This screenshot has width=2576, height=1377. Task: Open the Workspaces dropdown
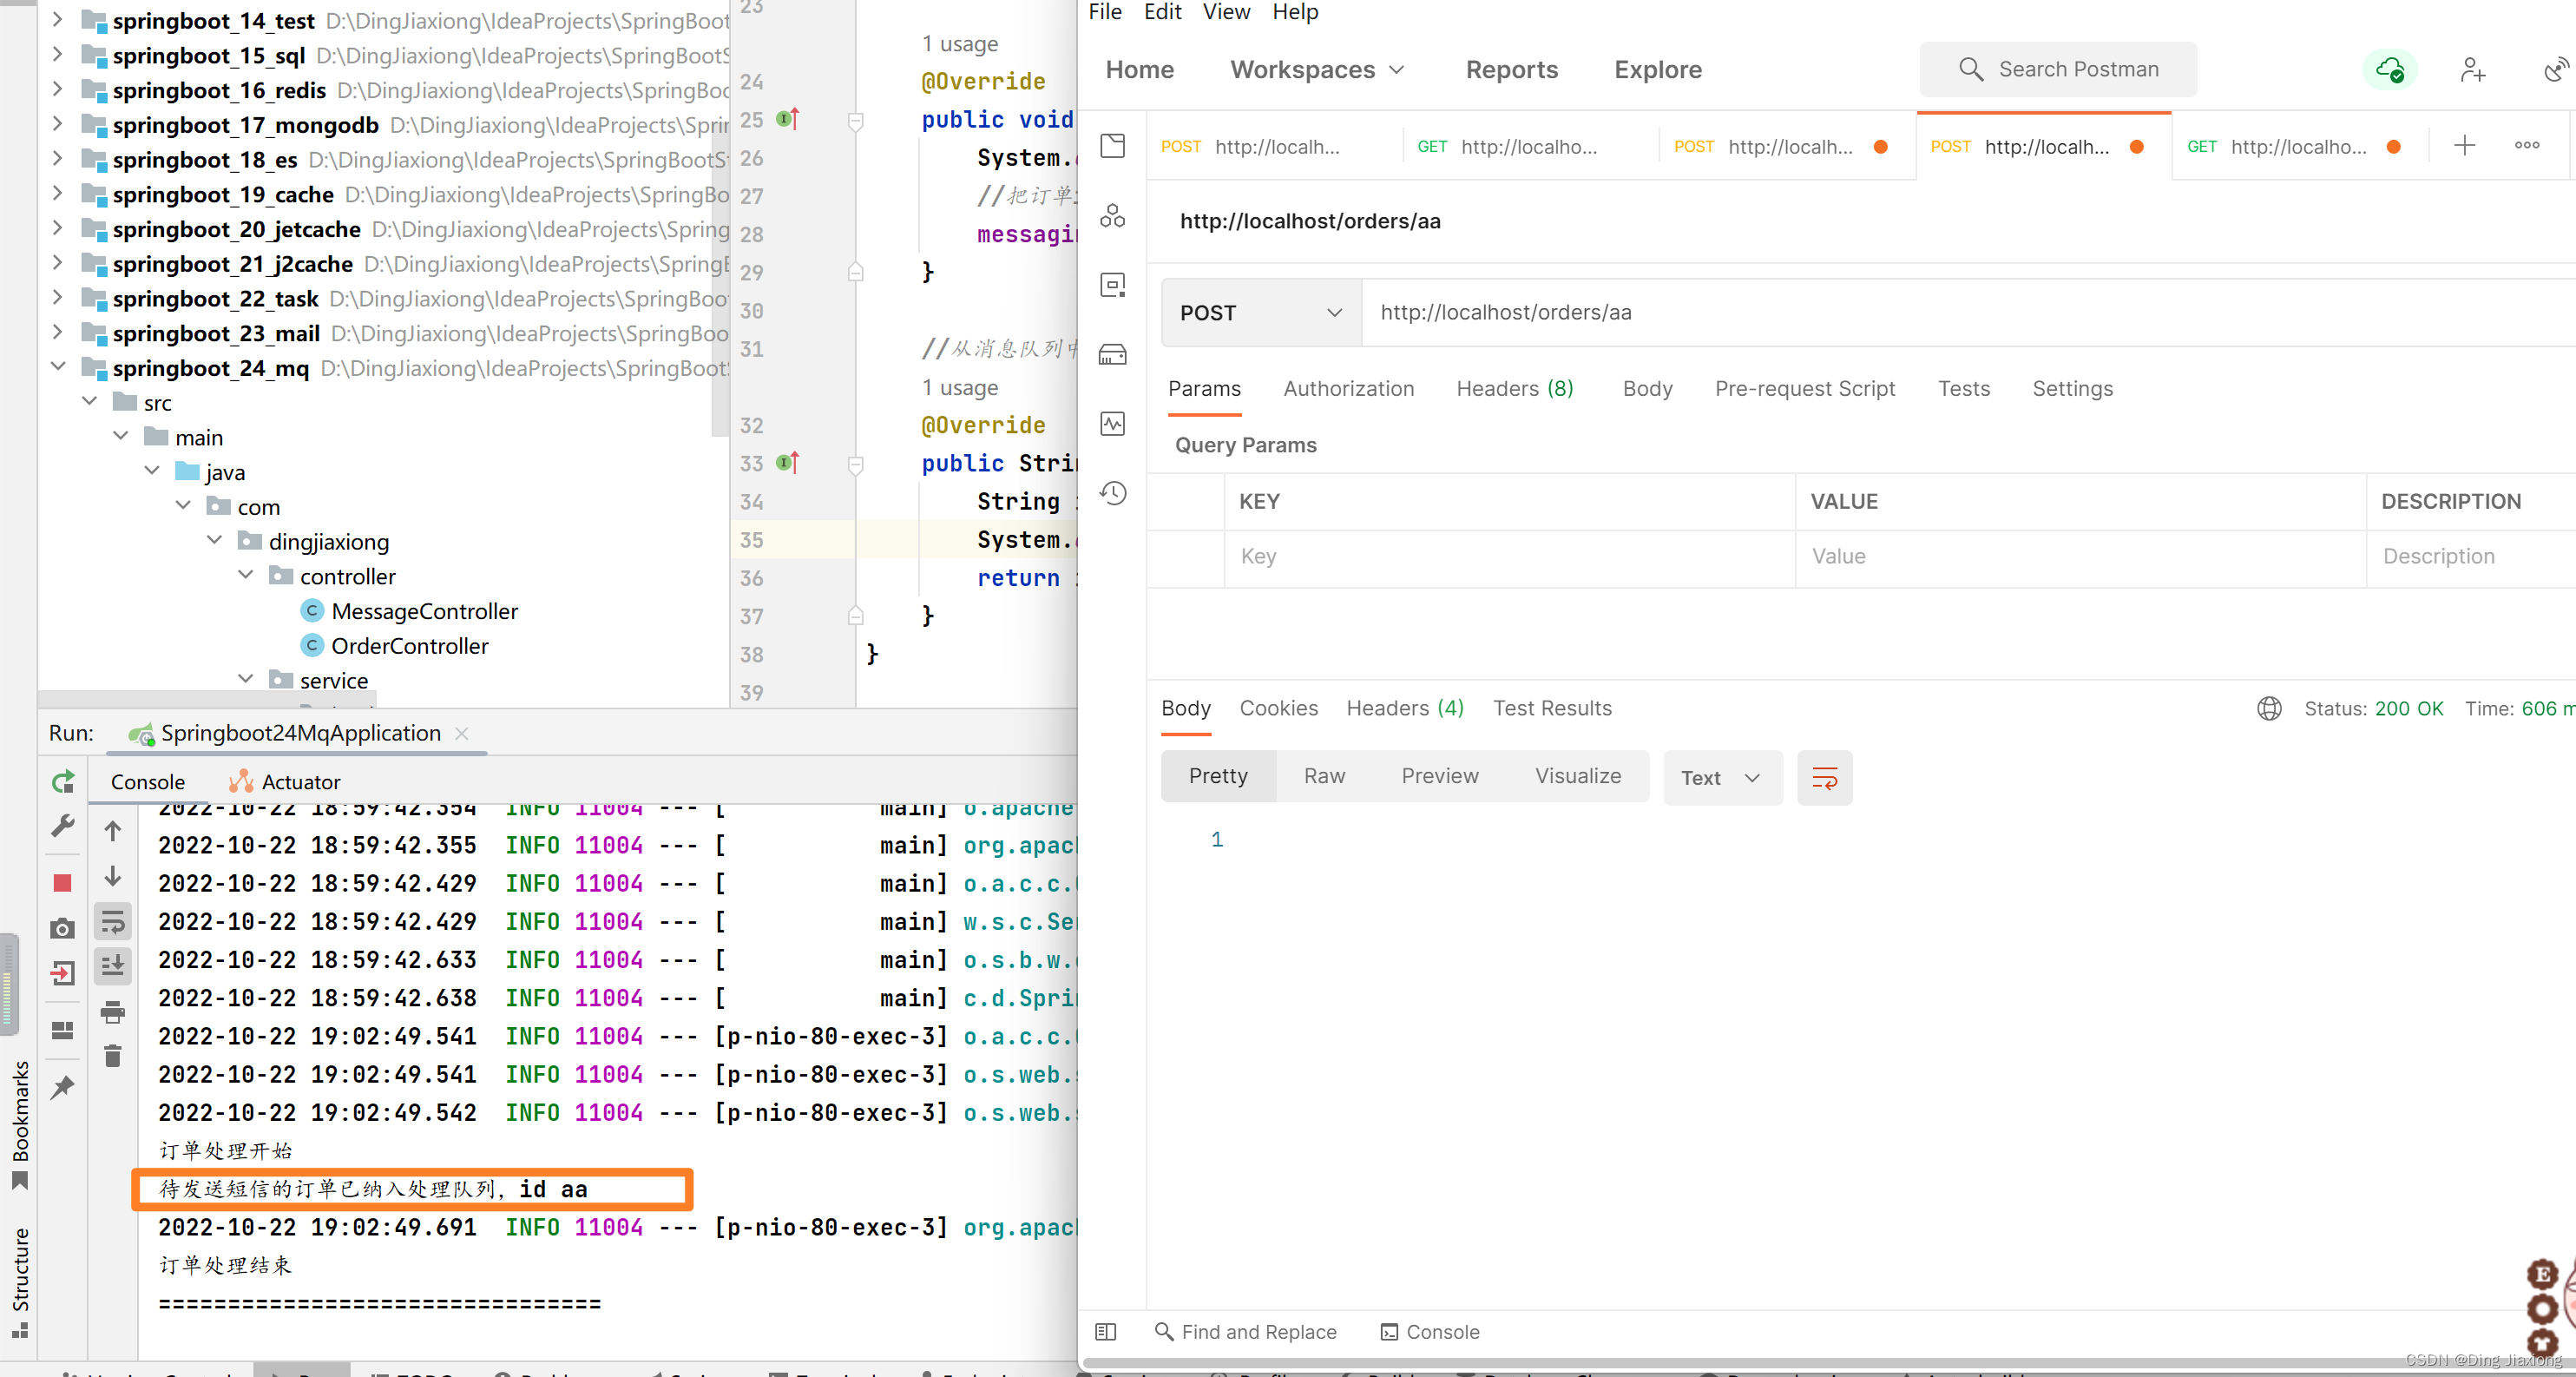1318,69
